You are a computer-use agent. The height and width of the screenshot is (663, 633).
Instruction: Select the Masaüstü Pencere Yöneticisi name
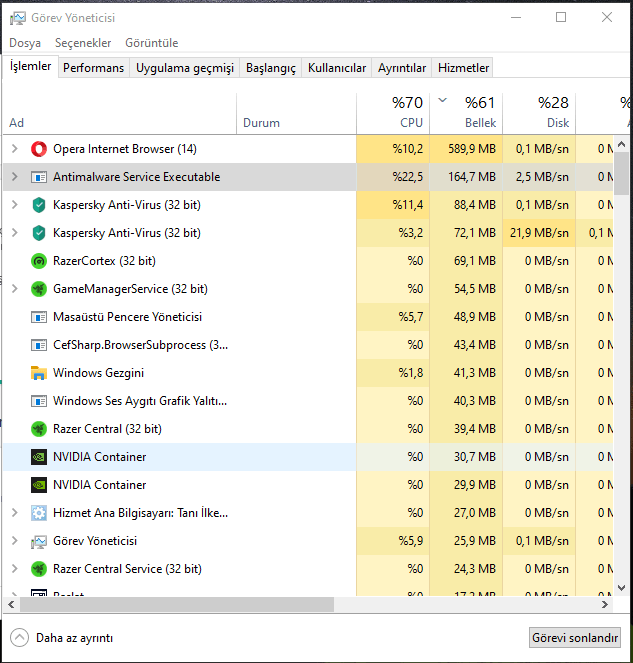click(127, 317)
